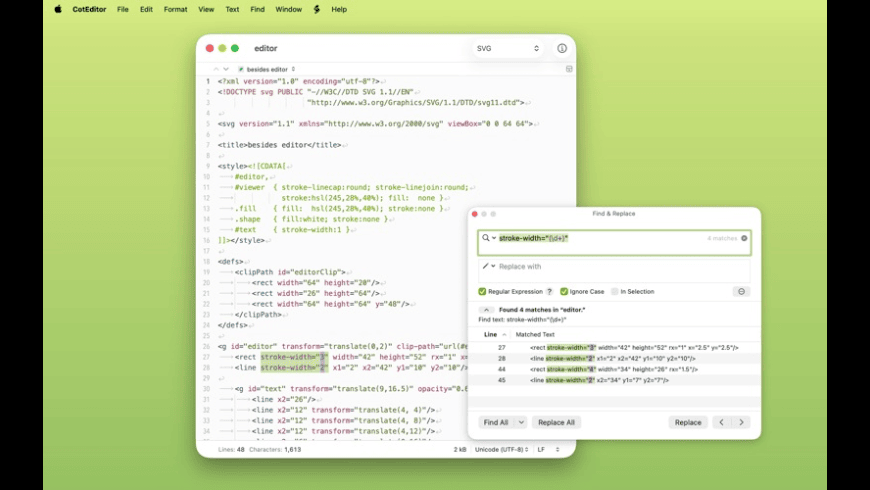Click the Characters: 1,613 status entry
The height and width of the screenshot is (490, 870).
click(275, 449)
